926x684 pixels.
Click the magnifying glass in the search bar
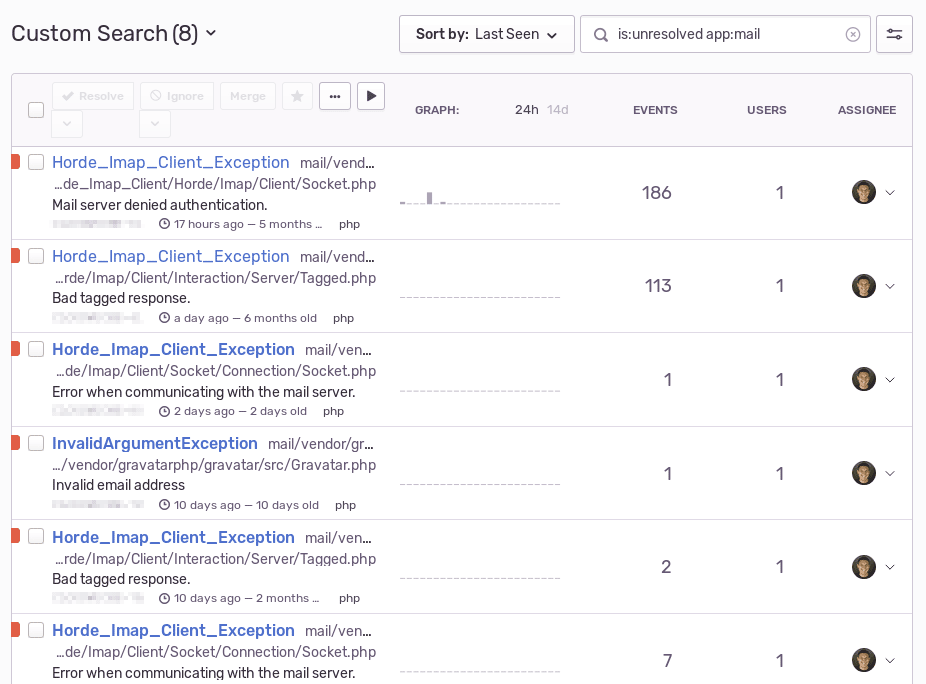click(x=600, y=33)
